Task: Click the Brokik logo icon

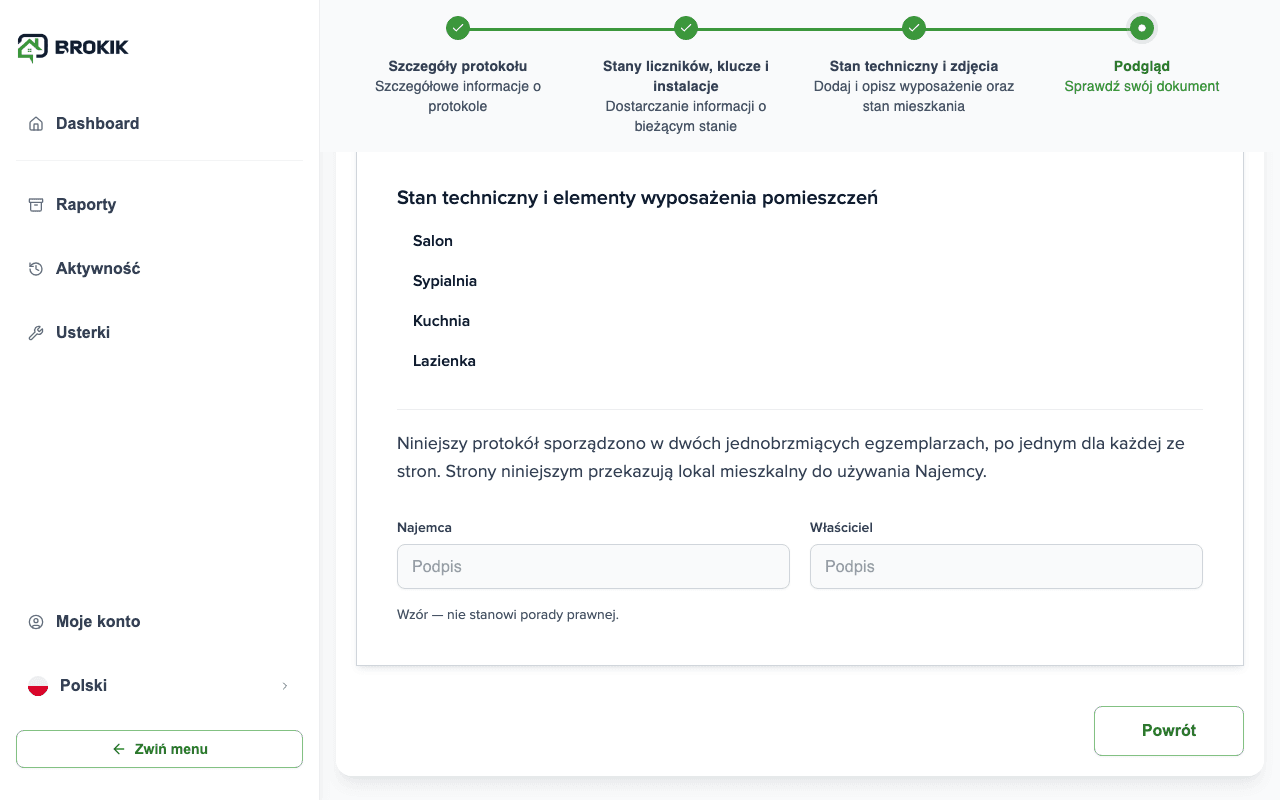Action: pos(32,47)
